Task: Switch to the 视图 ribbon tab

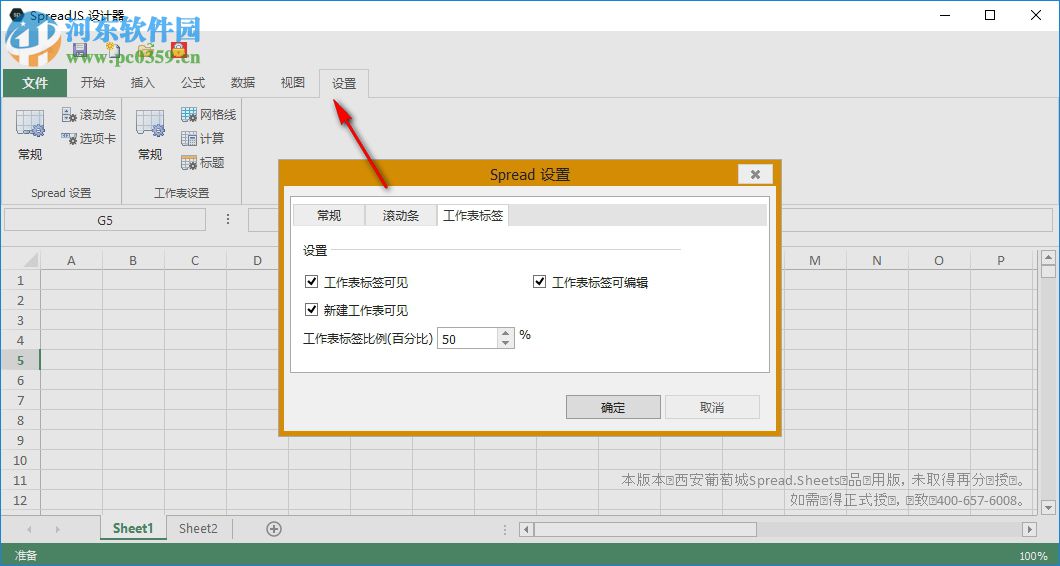Action: pyautogui.click(x=293, y=82)
